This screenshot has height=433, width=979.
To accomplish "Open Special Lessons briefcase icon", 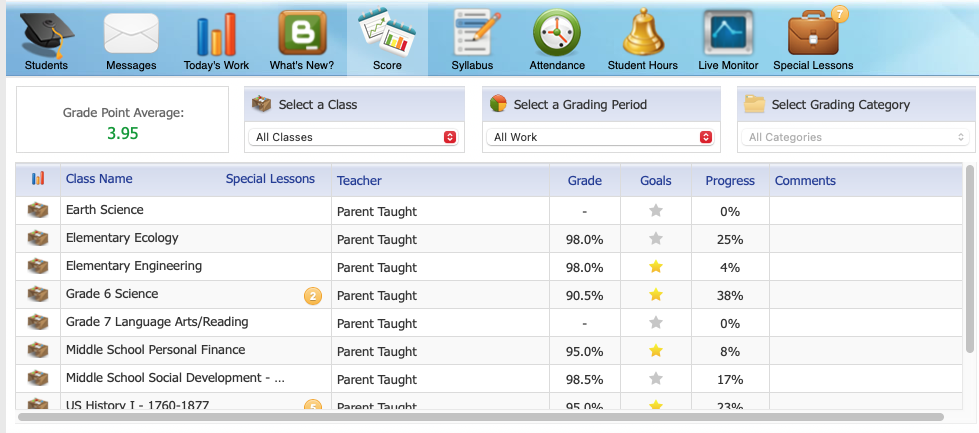I will coord(813,35).
